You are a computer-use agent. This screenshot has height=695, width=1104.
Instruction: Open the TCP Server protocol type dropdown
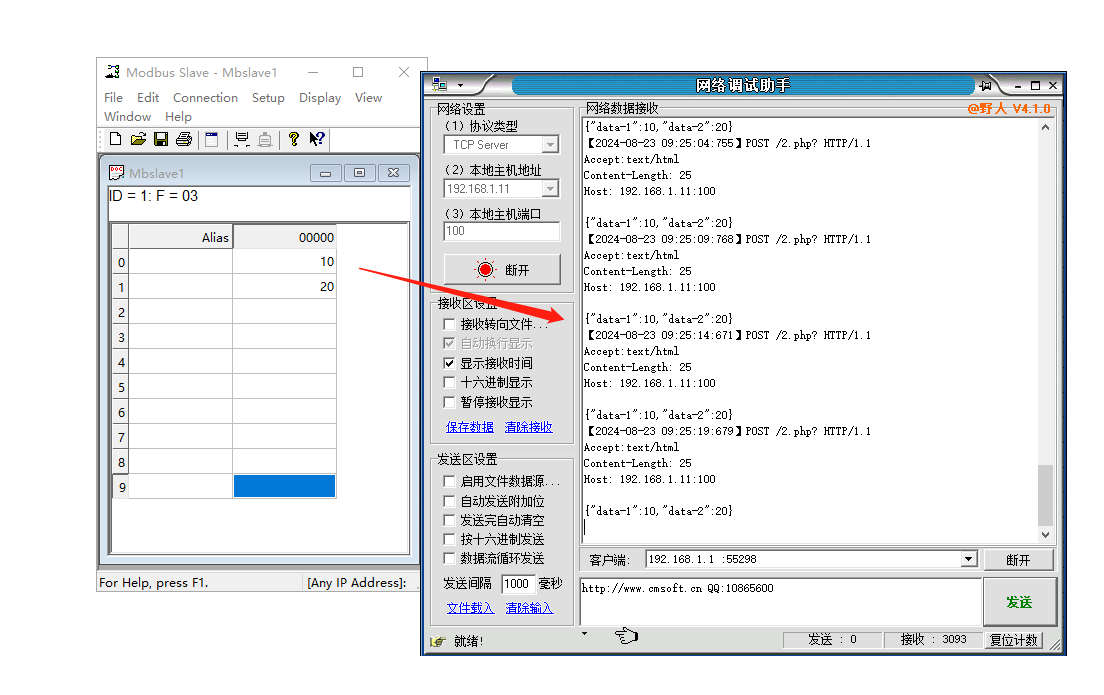[551, 144]
